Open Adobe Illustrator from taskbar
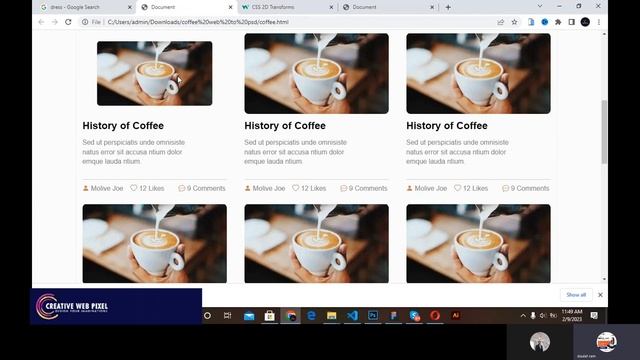The image size is (640, 360). click(x=456, y=316)
